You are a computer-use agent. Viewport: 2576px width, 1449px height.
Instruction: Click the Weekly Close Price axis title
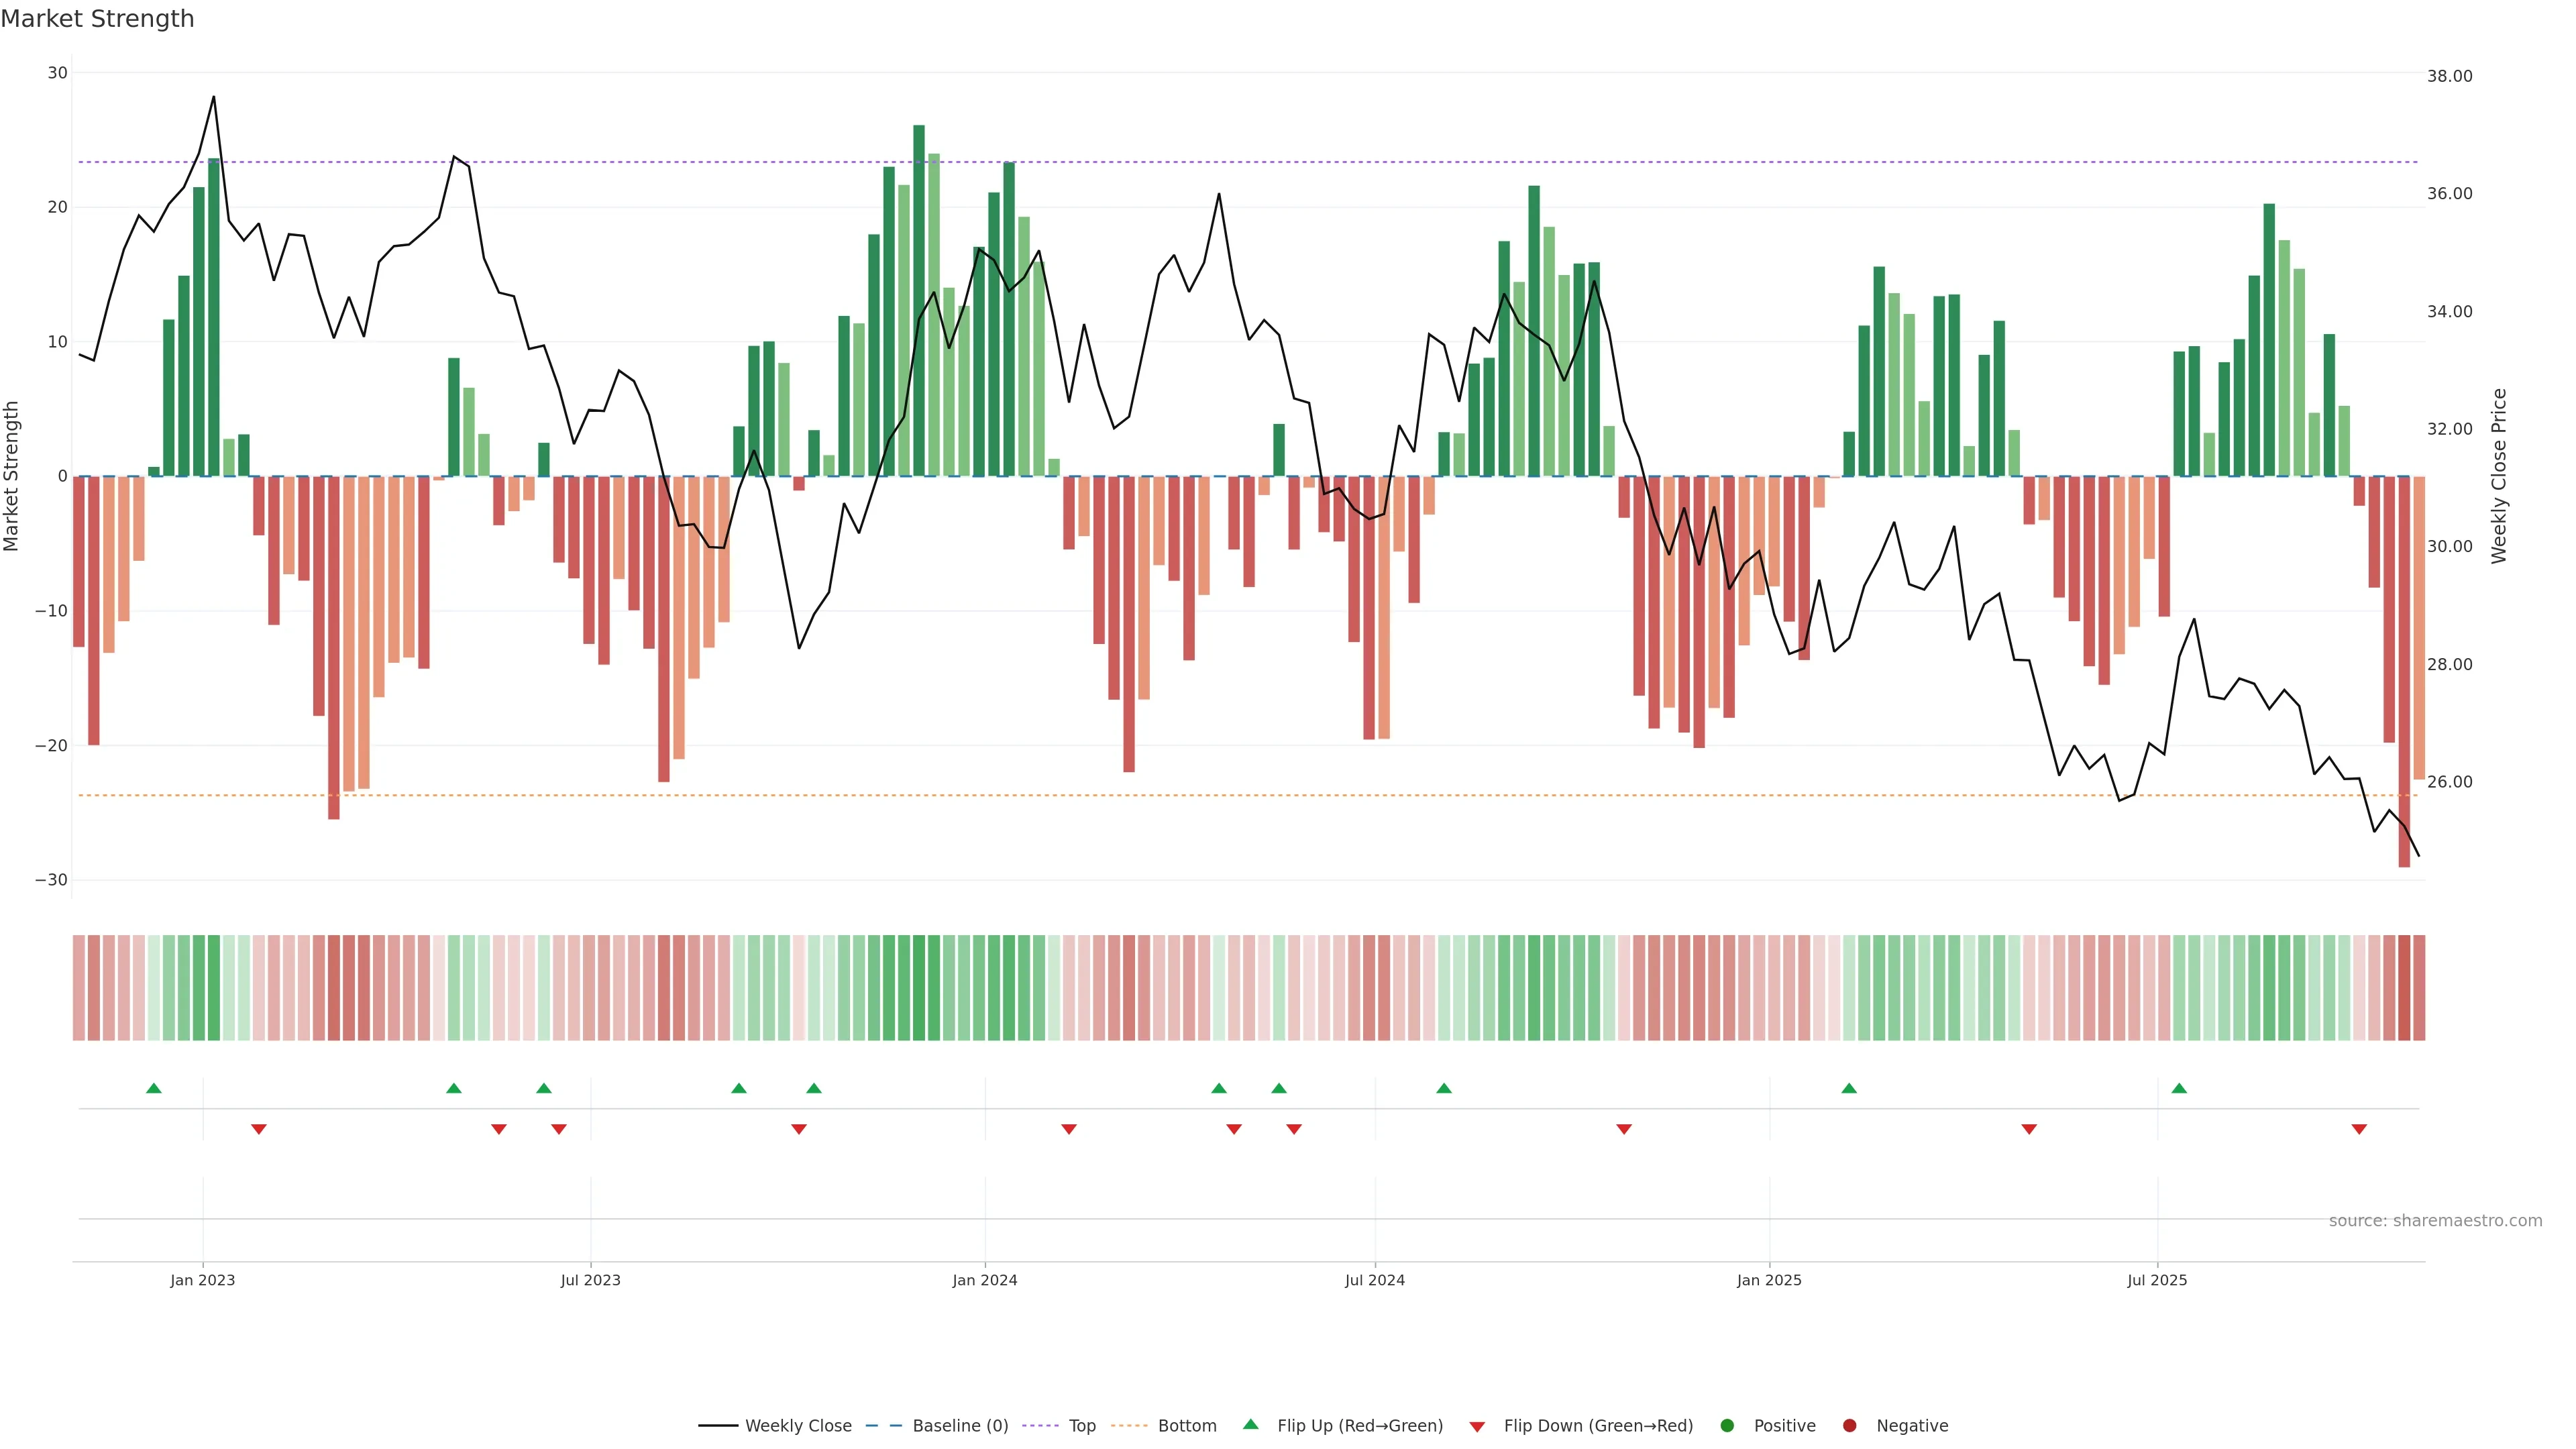point(2499,476)
